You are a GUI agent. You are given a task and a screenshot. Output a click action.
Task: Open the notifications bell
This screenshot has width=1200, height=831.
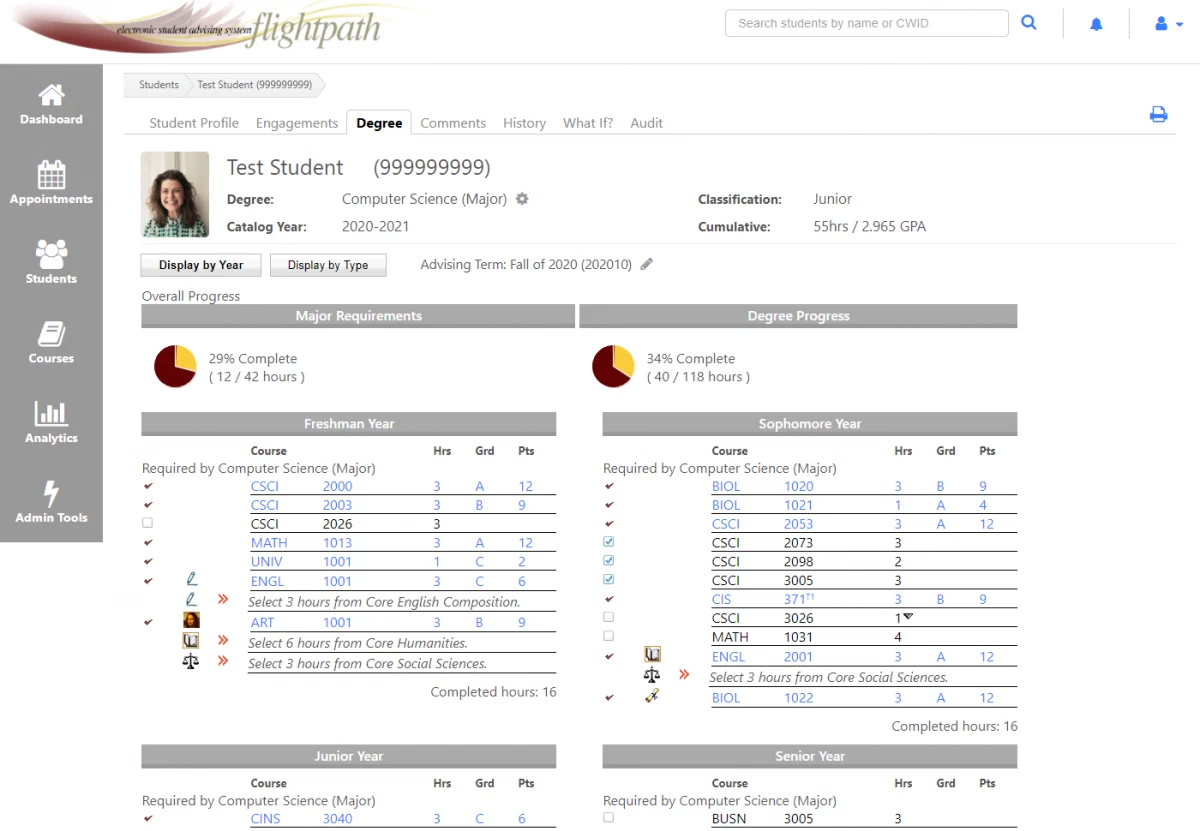[x=1096, y=24]
